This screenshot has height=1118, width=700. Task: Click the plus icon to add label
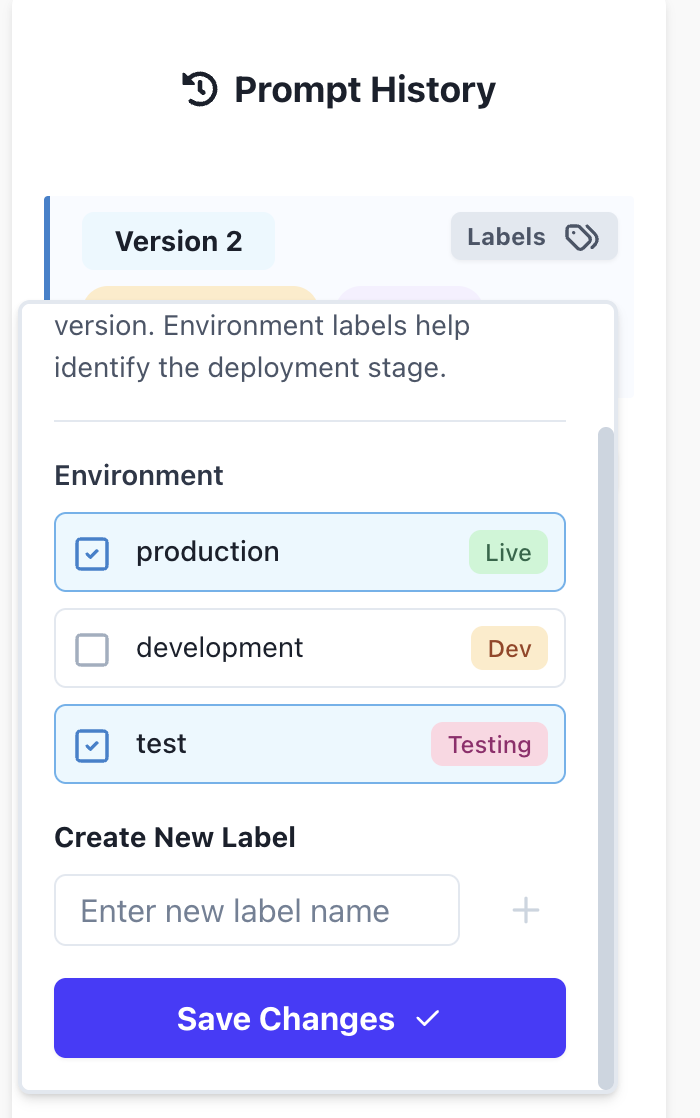(526, 910)
